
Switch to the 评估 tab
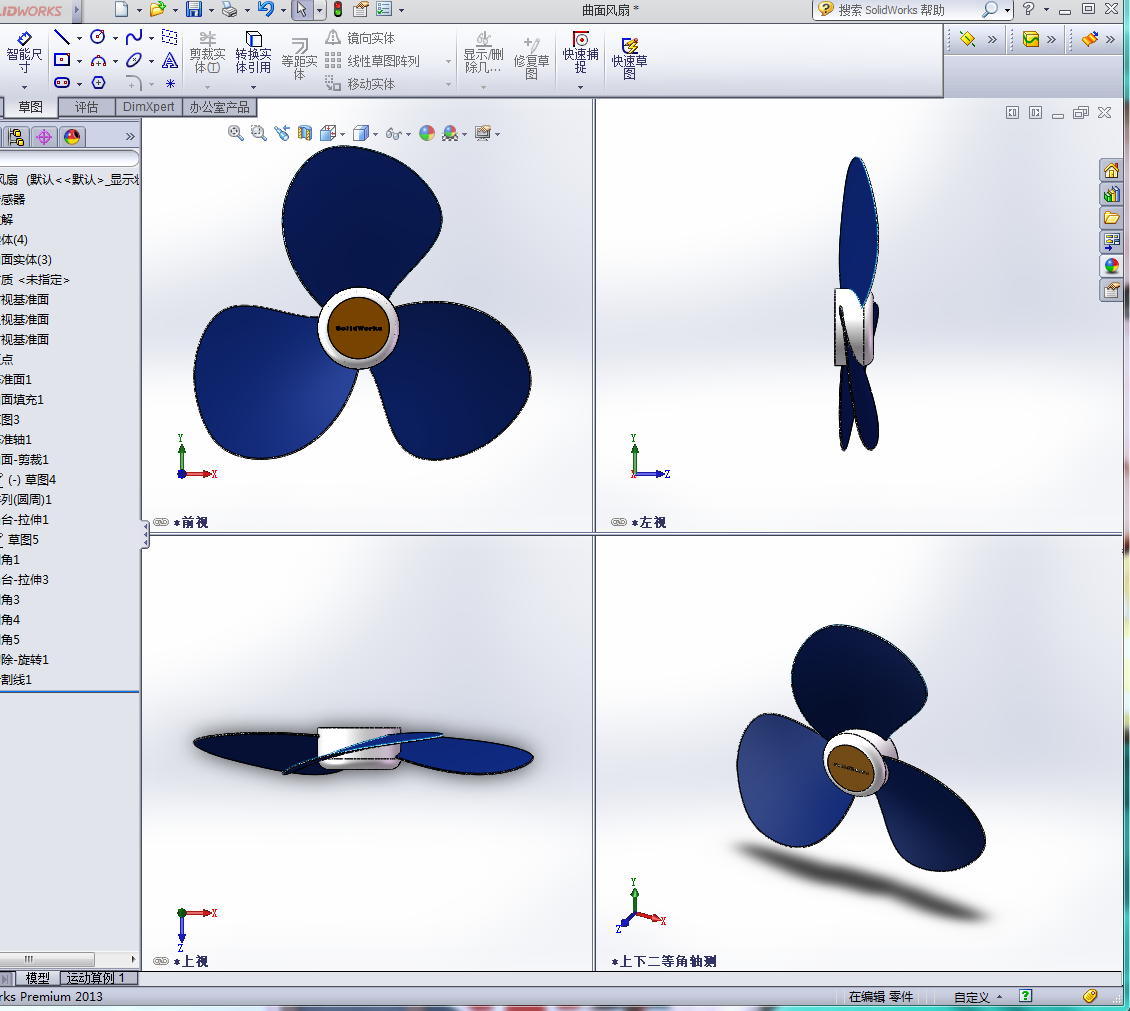(x=86, y=107)
